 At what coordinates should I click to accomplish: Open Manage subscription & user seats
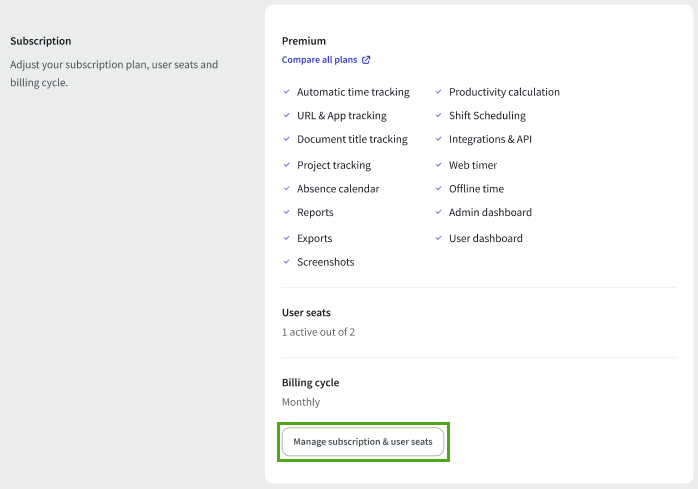coord(363,442)
